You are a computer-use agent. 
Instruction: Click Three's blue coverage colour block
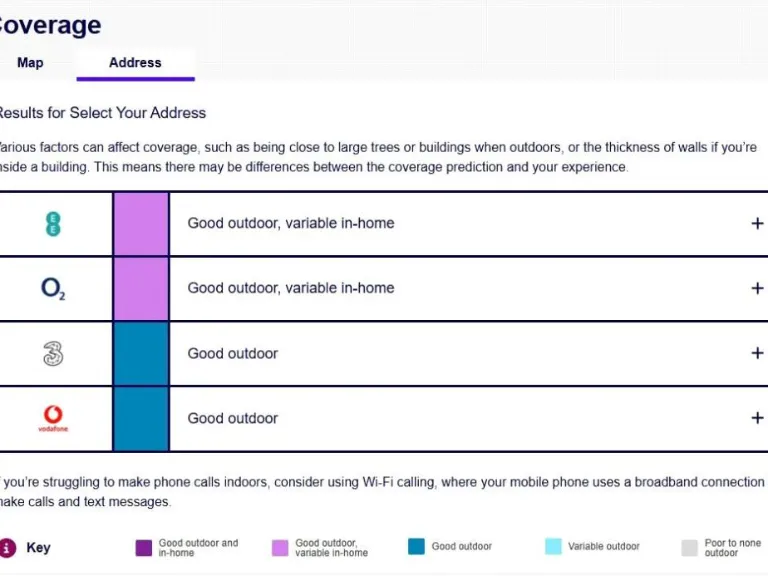click(141, 353)
